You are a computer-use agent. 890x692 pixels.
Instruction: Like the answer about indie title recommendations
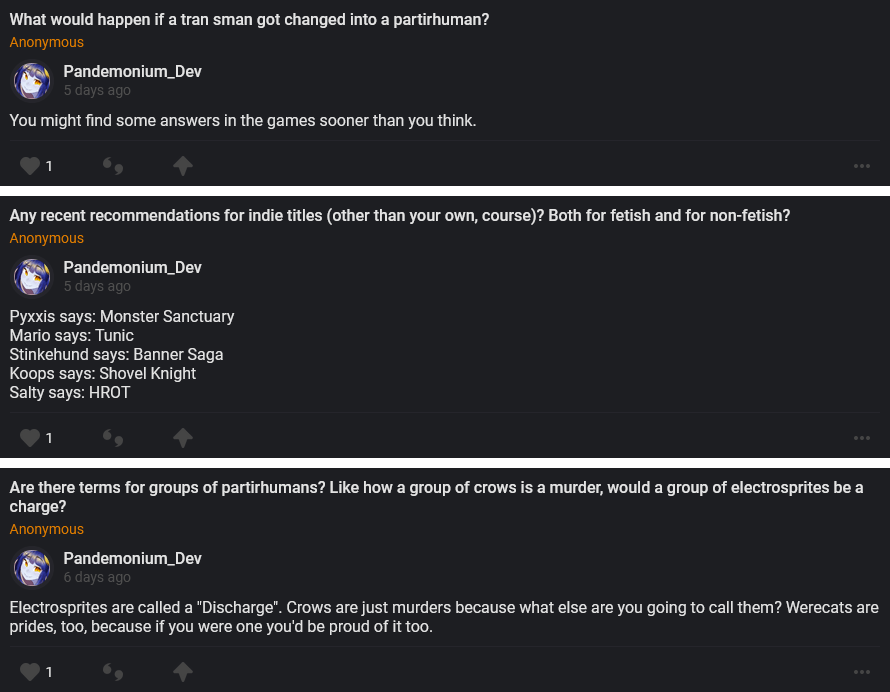tap(30, 438)
